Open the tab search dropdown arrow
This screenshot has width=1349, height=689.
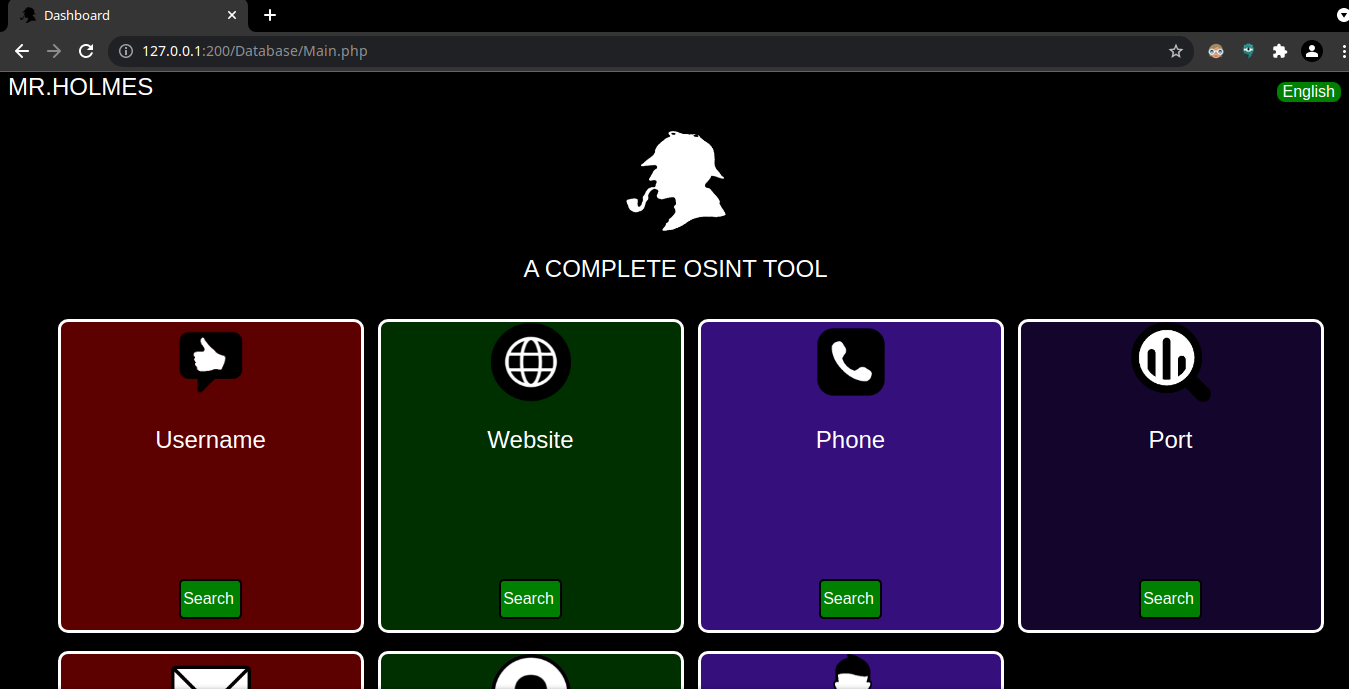click(1342, 15)
